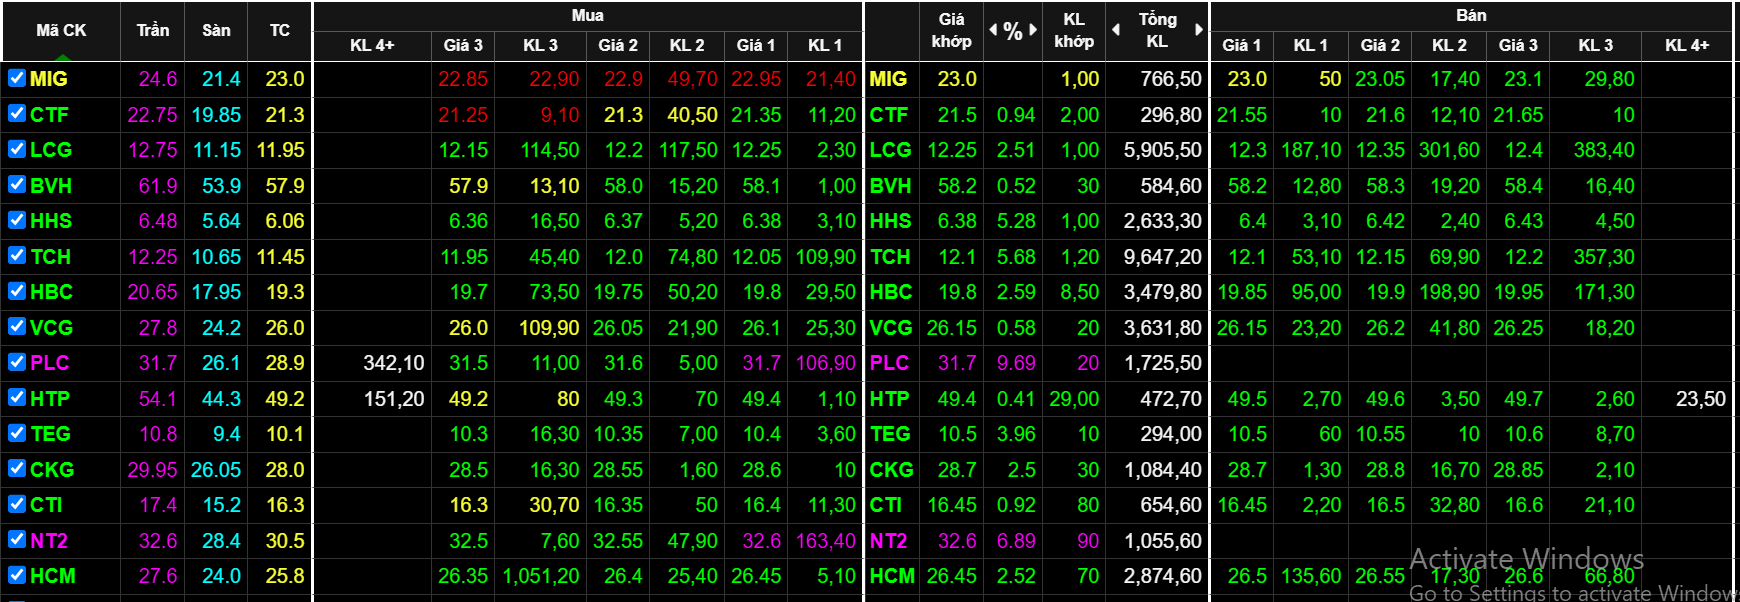Uncheck the CKG stock checkbox

[17, 468]
